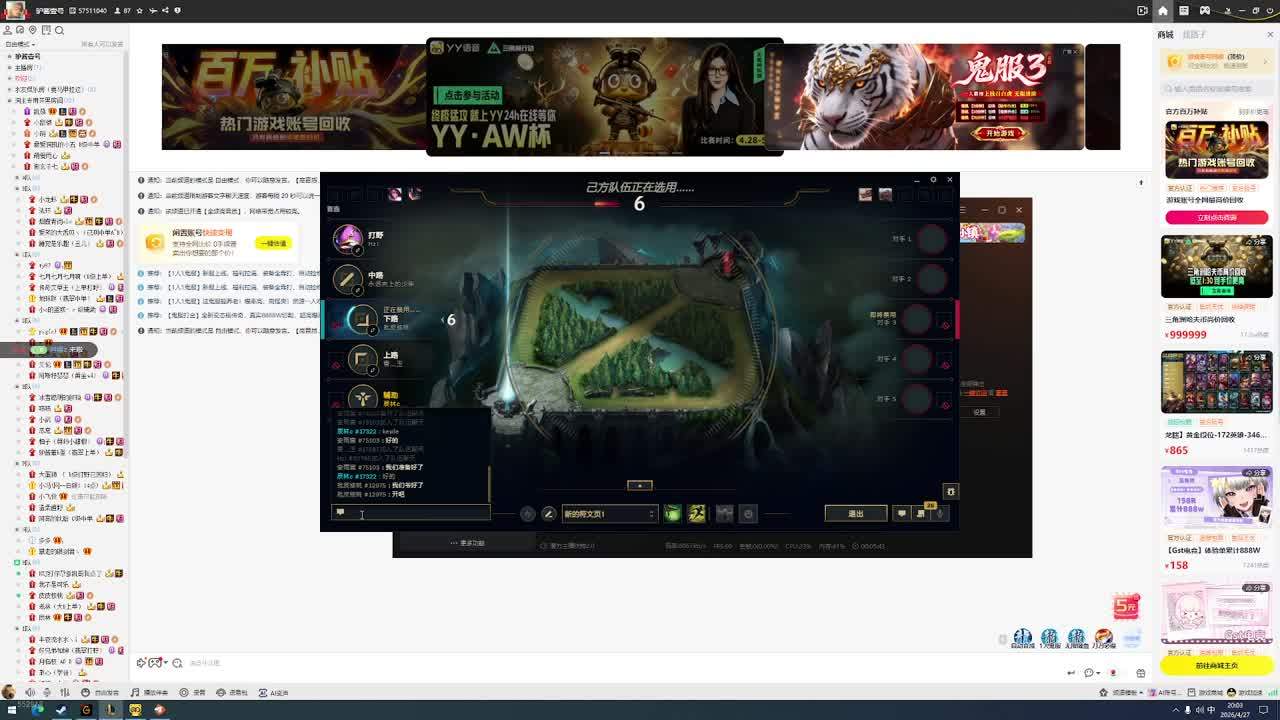
Task: Mute the speaker icon in bottom bar
Action: tap(30, 692)
